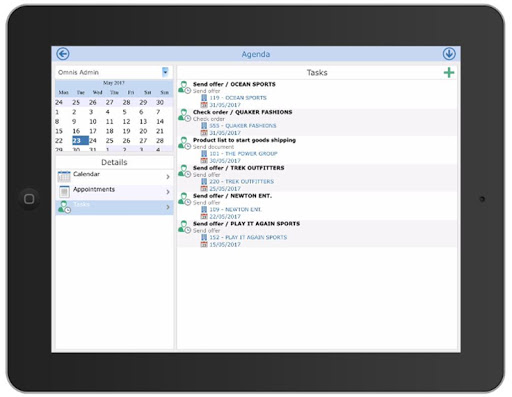Click building icon beside 555 - QUAKER FASHIONS
Image resolution: width=512 pixels, height=397 pixels.
pyautogui.click(x=204, y=126)
